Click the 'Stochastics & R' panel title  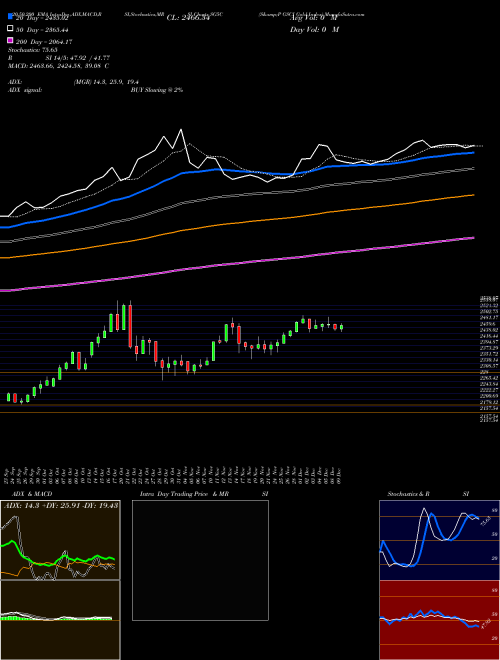pyautogui.click(x=408, y=494)
